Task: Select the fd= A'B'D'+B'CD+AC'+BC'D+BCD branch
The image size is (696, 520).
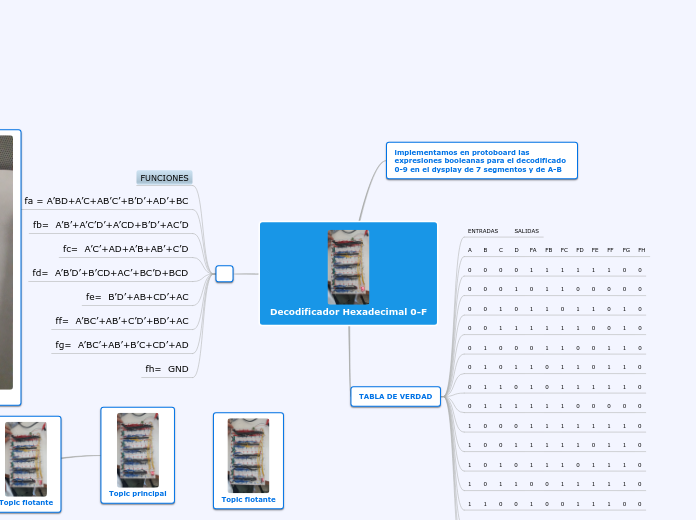Action: (110, 273)
